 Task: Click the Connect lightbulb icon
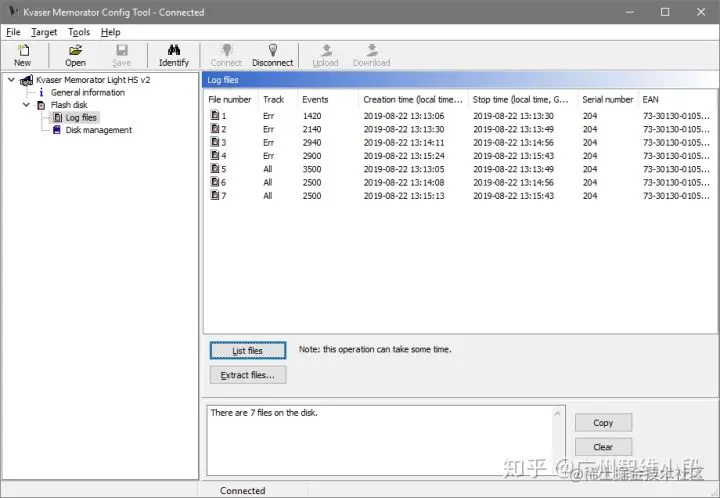pyautogui.click(x=226, y=50)
